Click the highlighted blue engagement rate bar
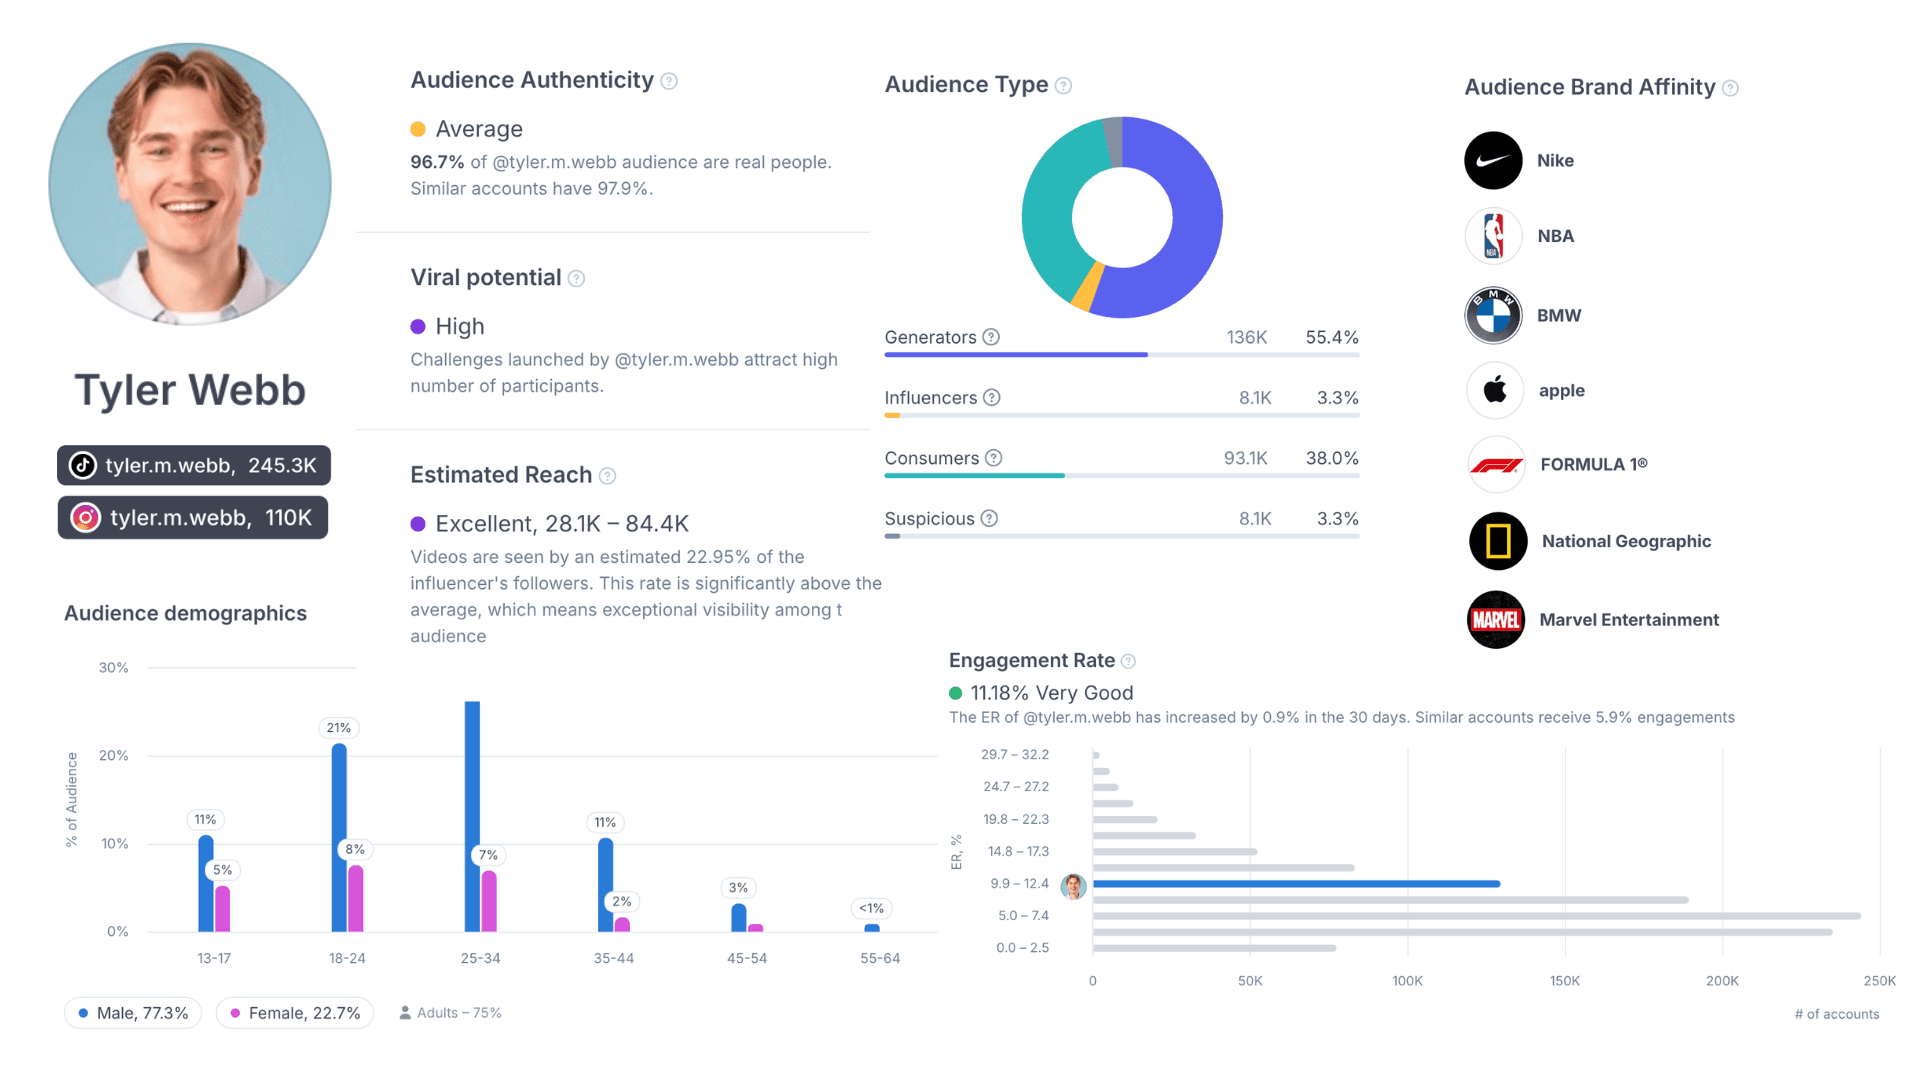Viewport: 1920px width, 1080px height. [1295, 884]
